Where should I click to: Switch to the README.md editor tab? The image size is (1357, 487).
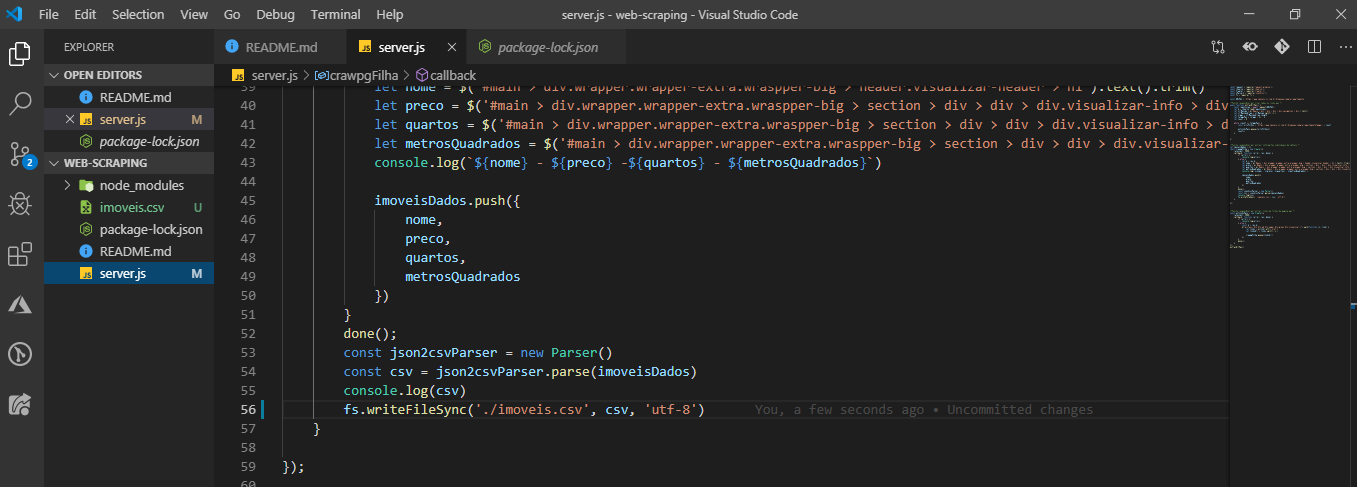(x=281, y=47)
